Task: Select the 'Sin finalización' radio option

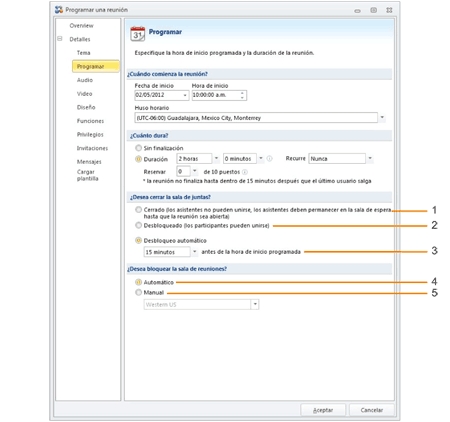Action: (x=138, y=148)
